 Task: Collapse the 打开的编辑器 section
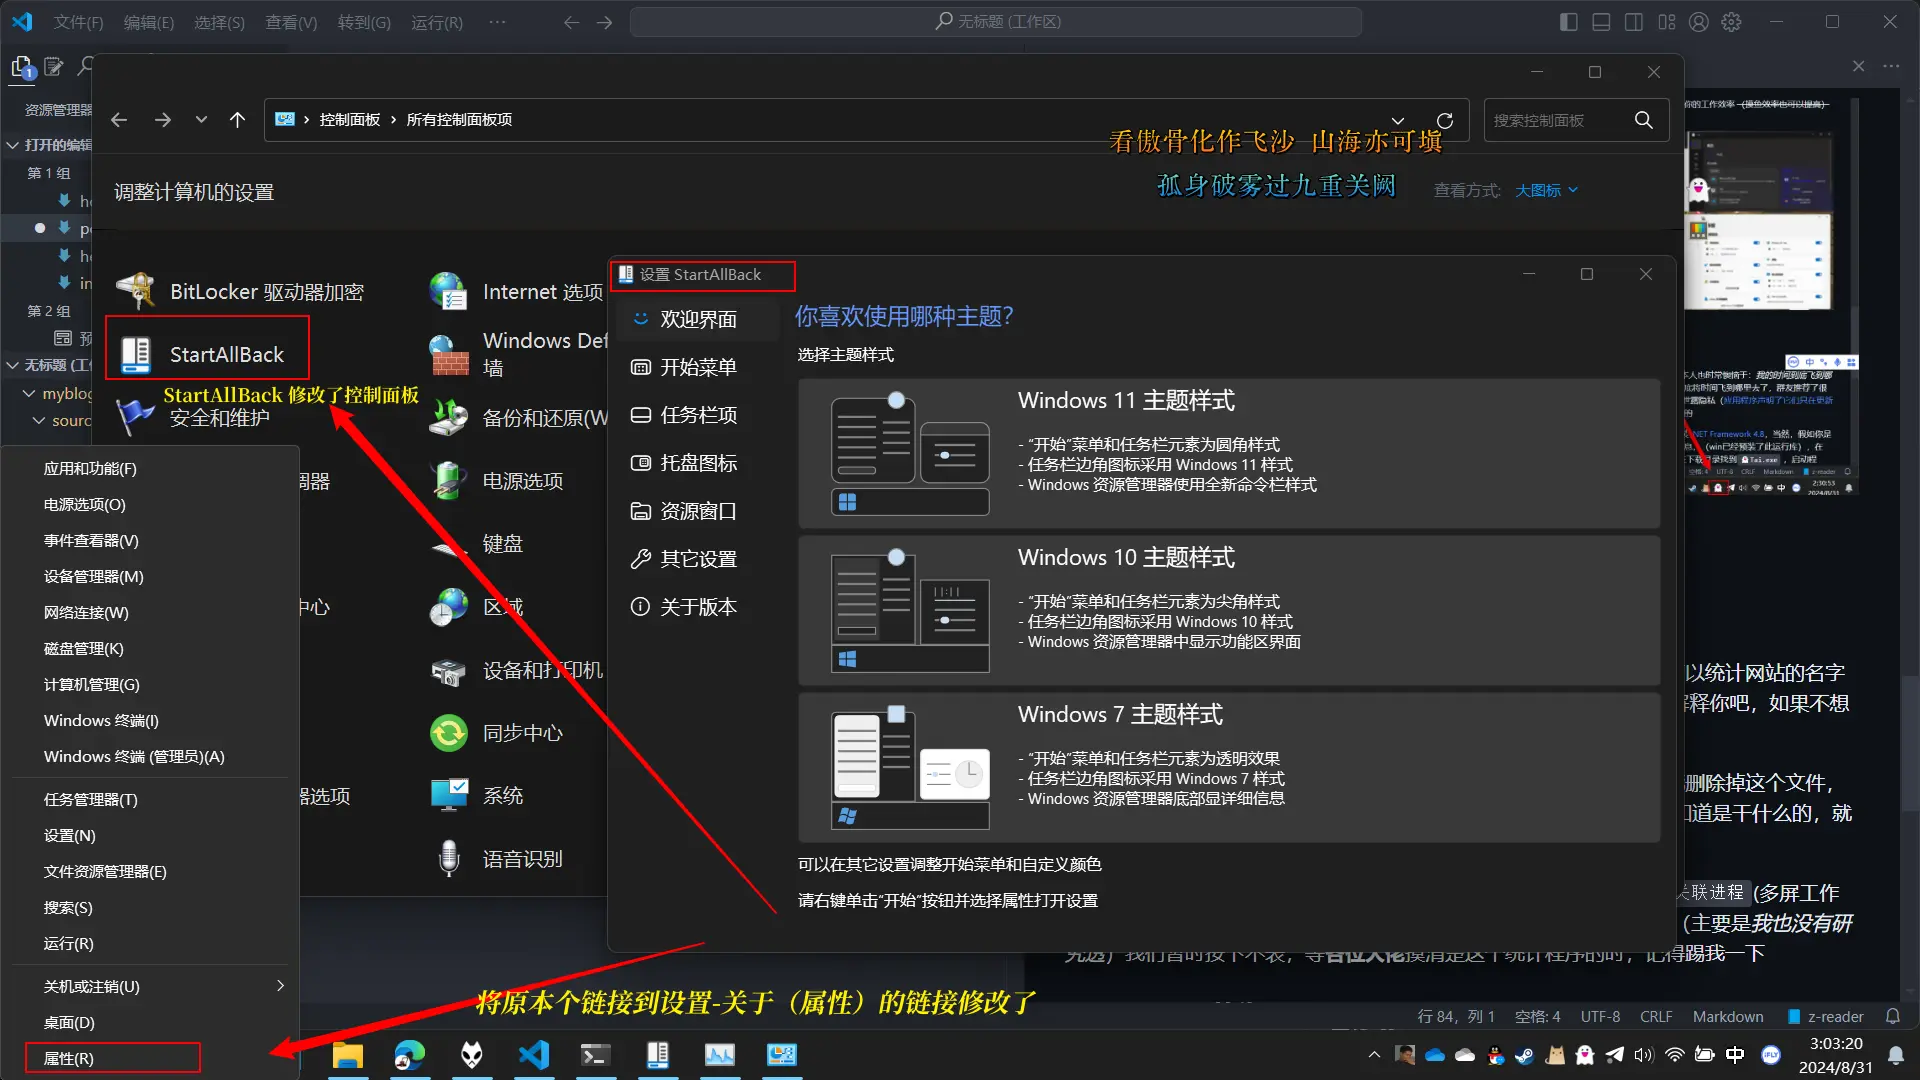click(13, 145)
